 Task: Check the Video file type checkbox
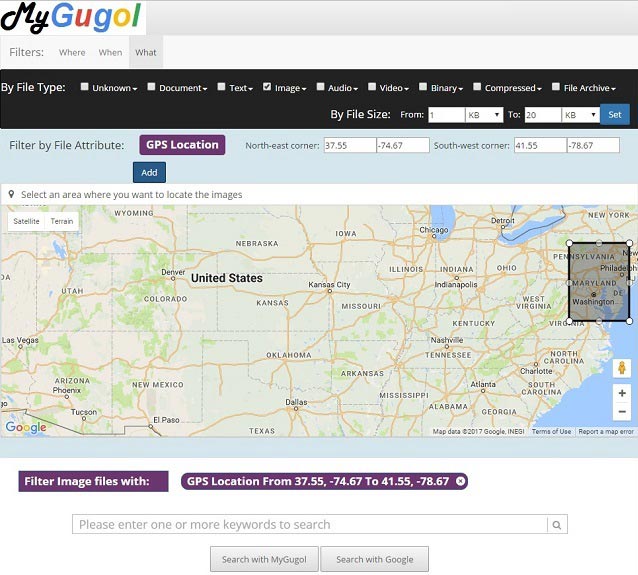[372, 87]
